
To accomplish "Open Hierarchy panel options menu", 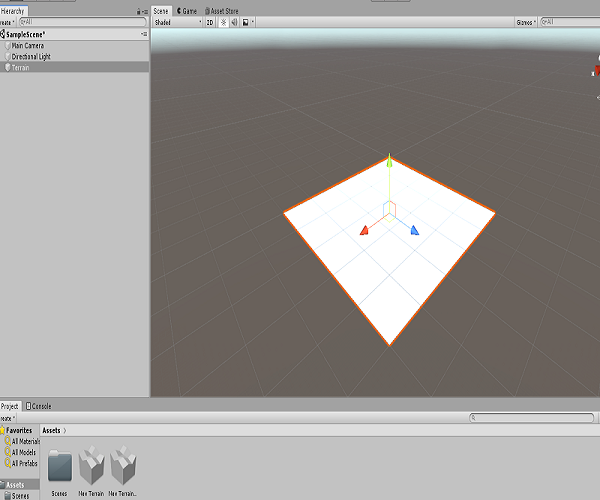I will 145,12.
